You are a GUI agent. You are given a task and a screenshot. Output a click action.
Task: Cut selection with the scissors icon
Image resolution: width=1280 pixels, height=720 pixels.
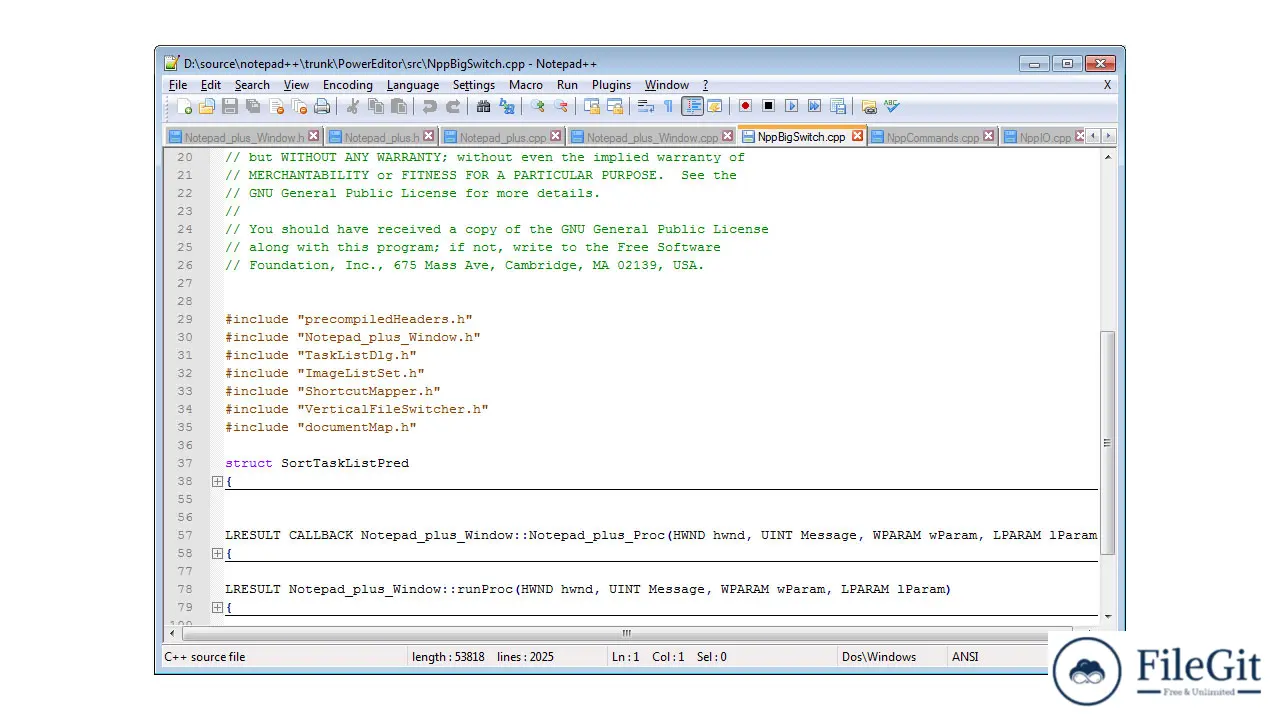pyautogui.click(x=352, y=106)
